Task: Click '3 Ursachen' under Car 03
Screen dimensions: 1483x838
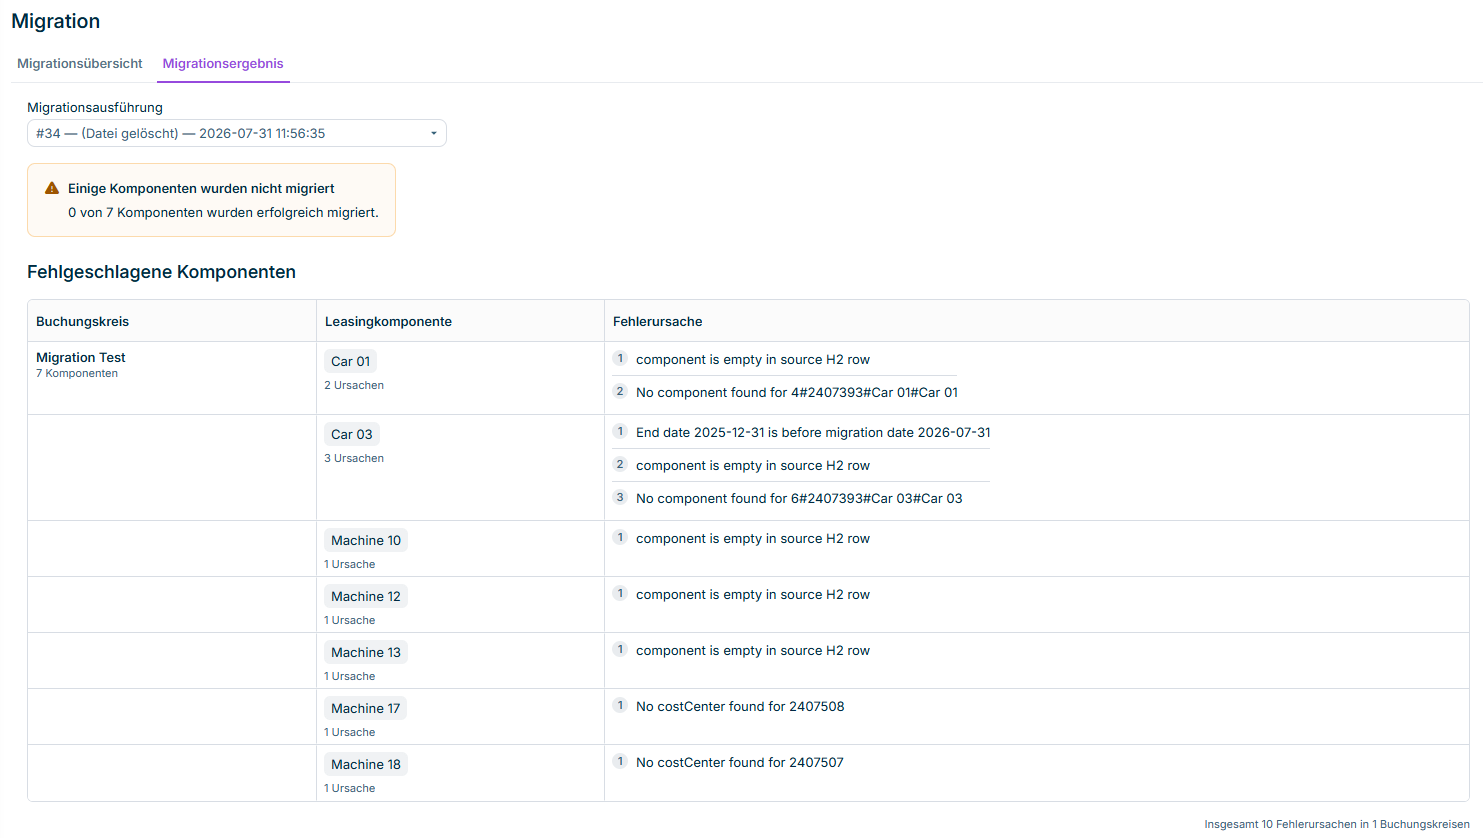Action: tap(354, 458)
